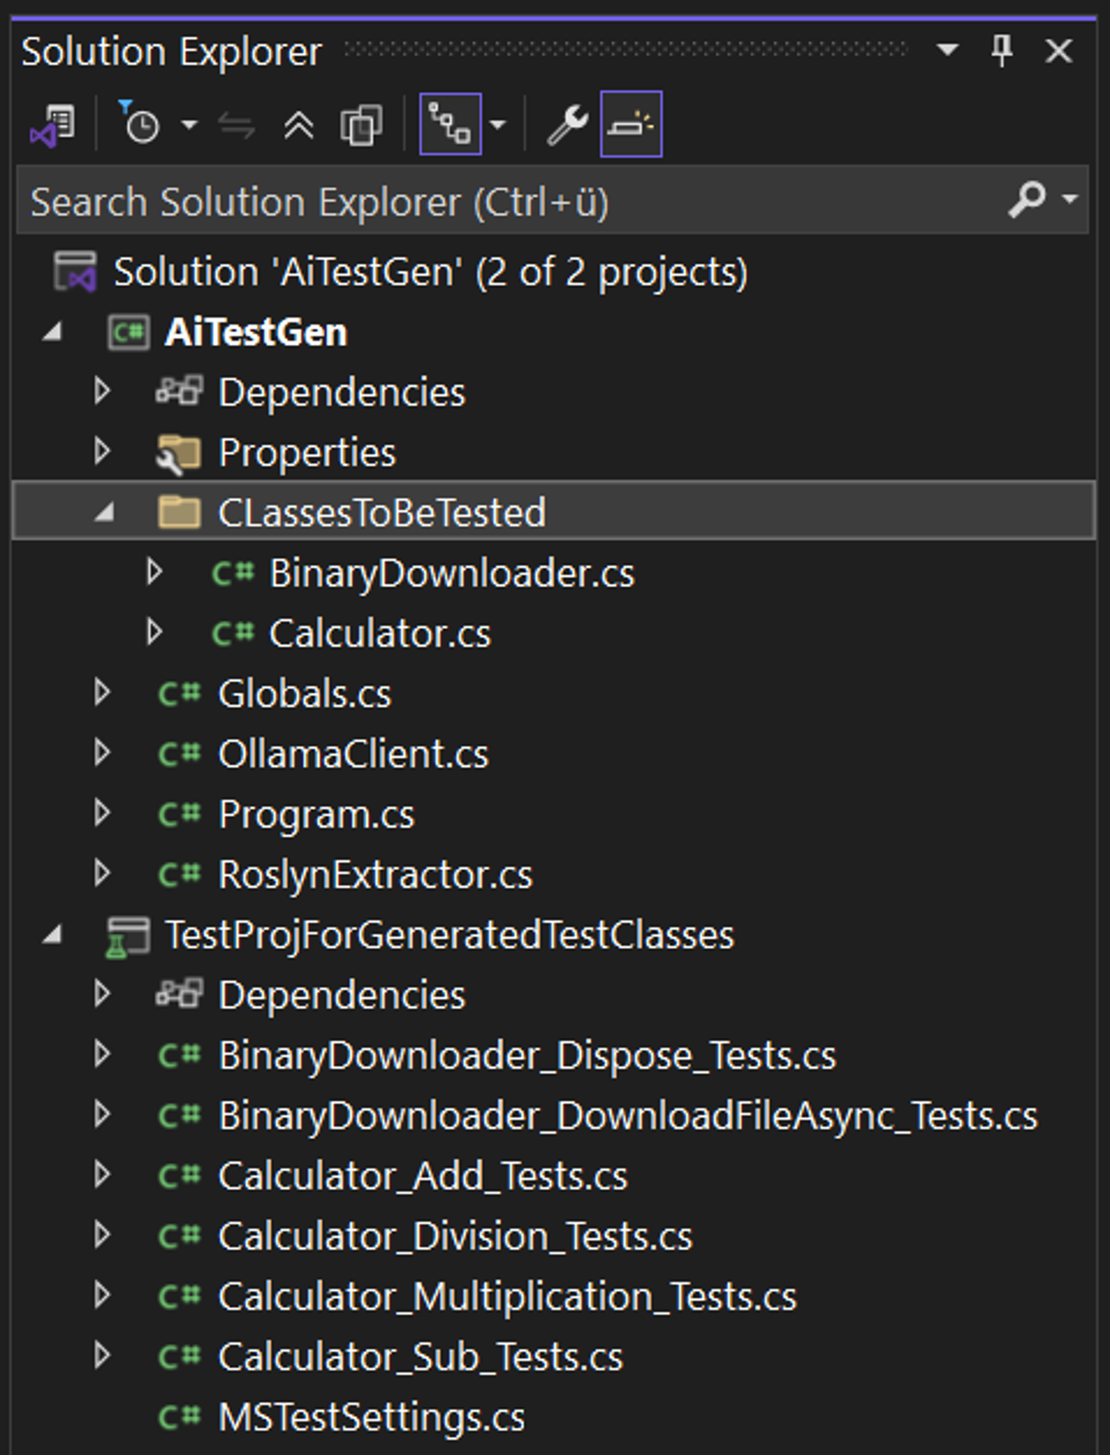Collapse the TestProjForGeneratedTestClasses project node
The width and height of the screenshot is (1110, 1455).
(52, 935)
